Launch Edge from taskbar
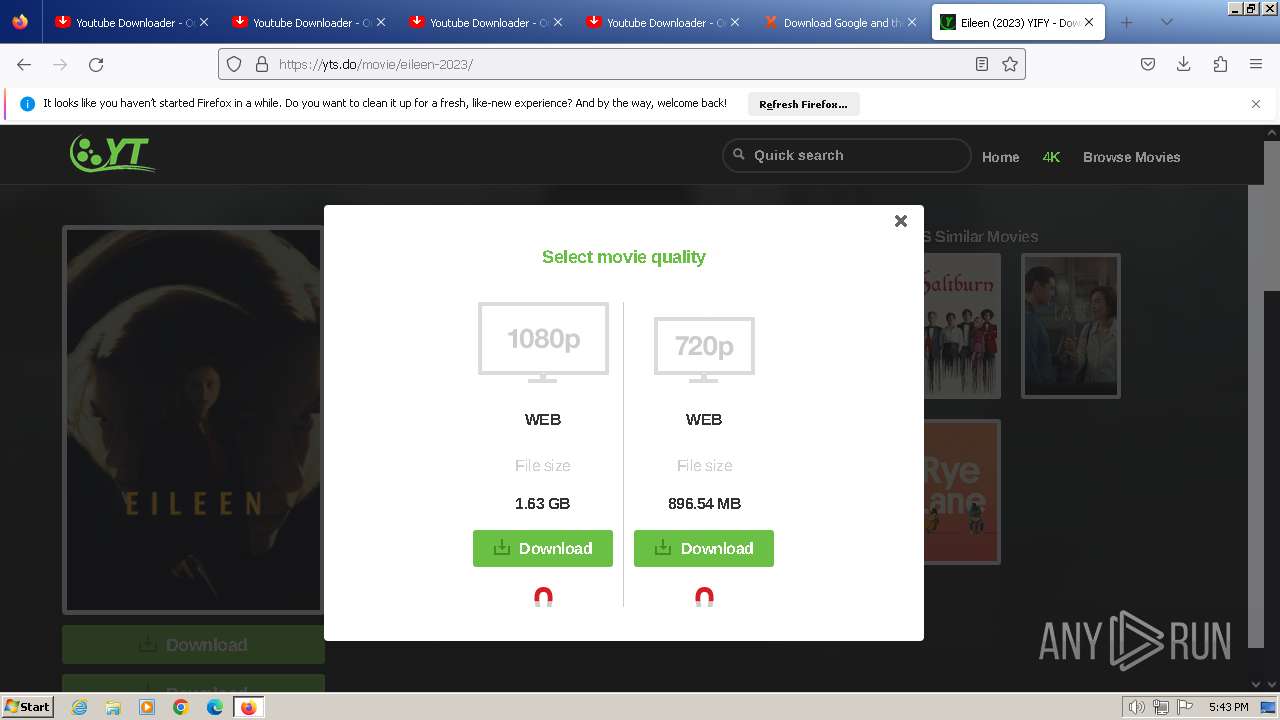 [215, 707]
